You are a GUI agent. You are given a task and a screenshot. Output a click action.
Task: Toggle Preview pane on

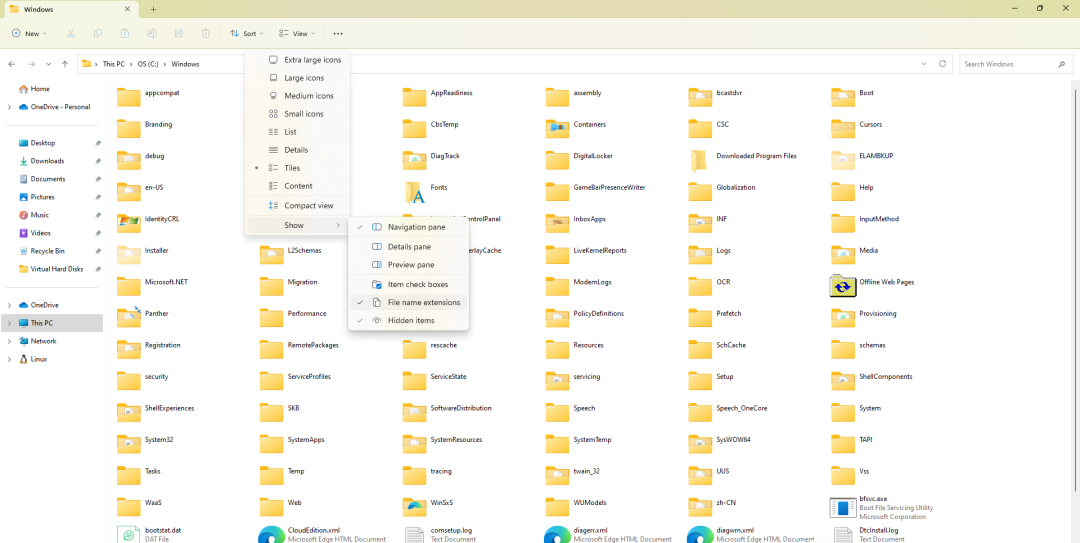click(408, 265)
